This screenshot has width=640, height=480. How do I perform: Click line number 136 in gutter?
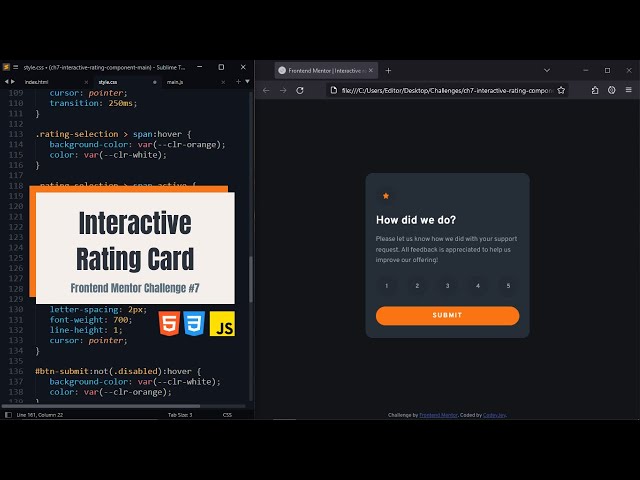[16, 371]
